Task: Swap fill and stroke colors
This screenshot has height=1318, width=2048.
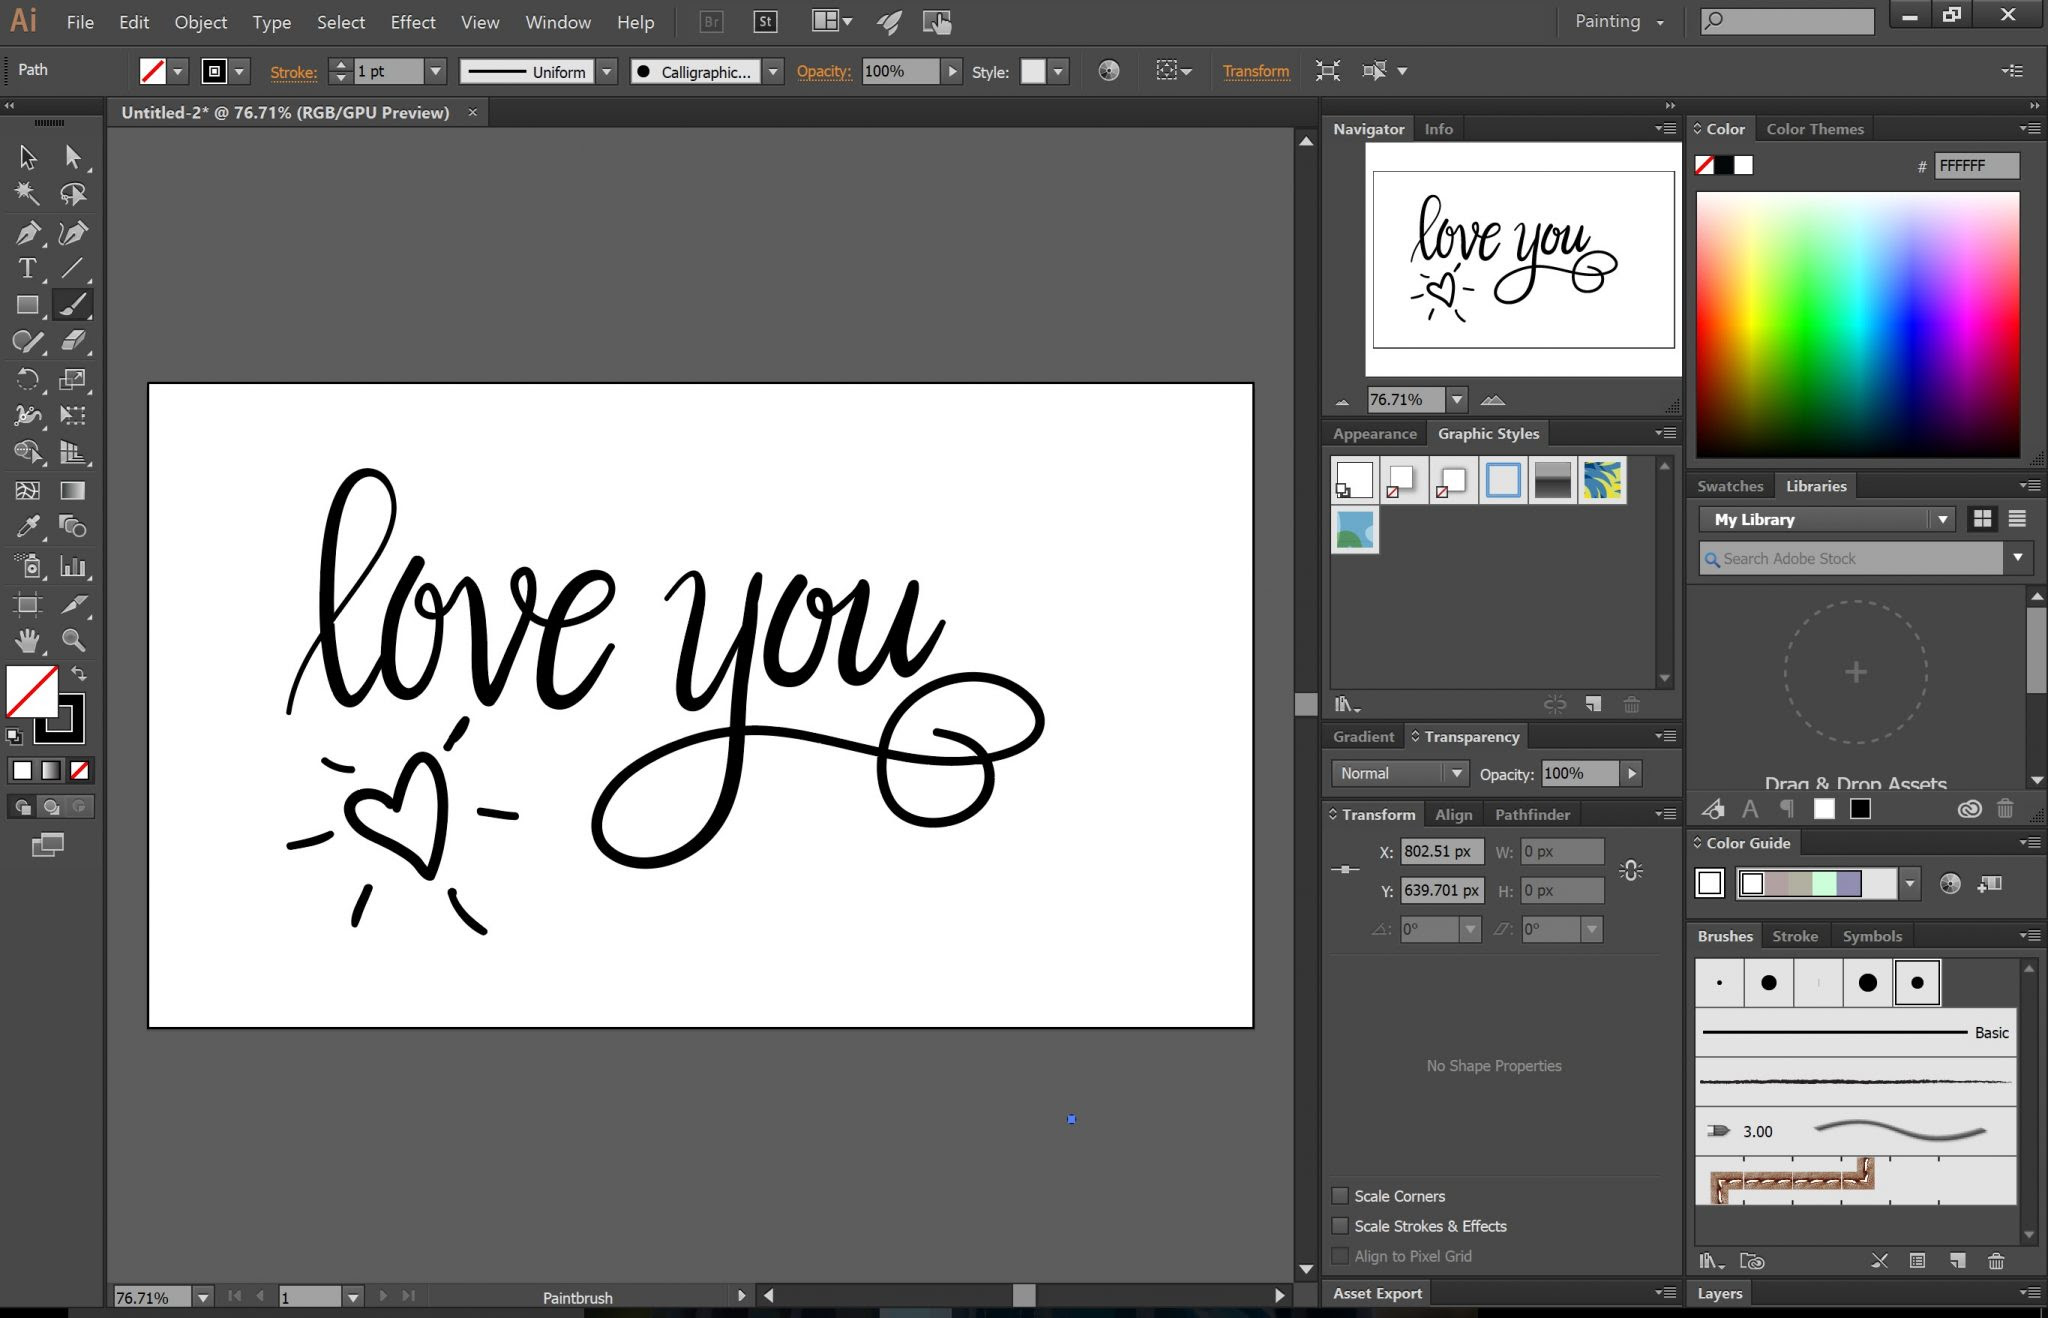Action: 79,673
